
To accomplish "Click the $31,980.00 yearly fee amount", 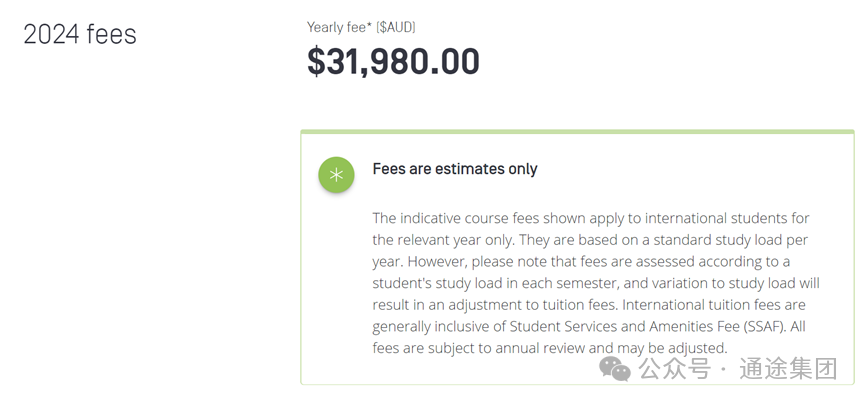I will click(x=393, y=61).
